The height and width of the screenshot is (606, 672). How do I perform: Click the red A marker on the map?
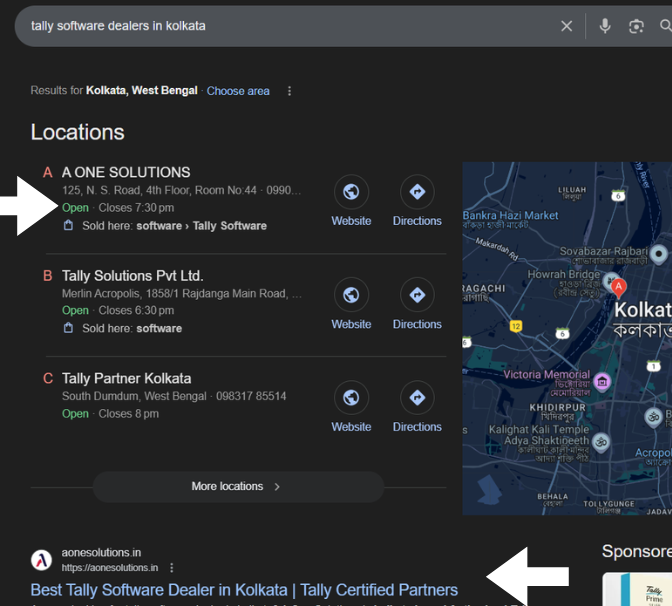tap(618, 287)
